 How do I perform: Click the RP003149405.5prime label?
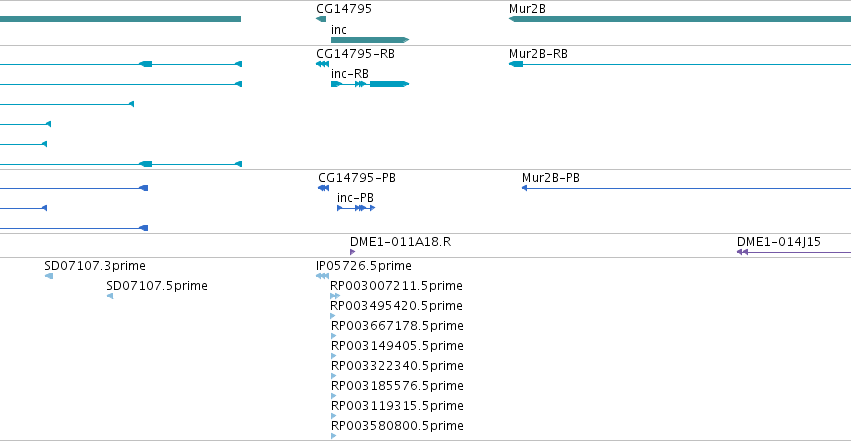click(397, 346)
